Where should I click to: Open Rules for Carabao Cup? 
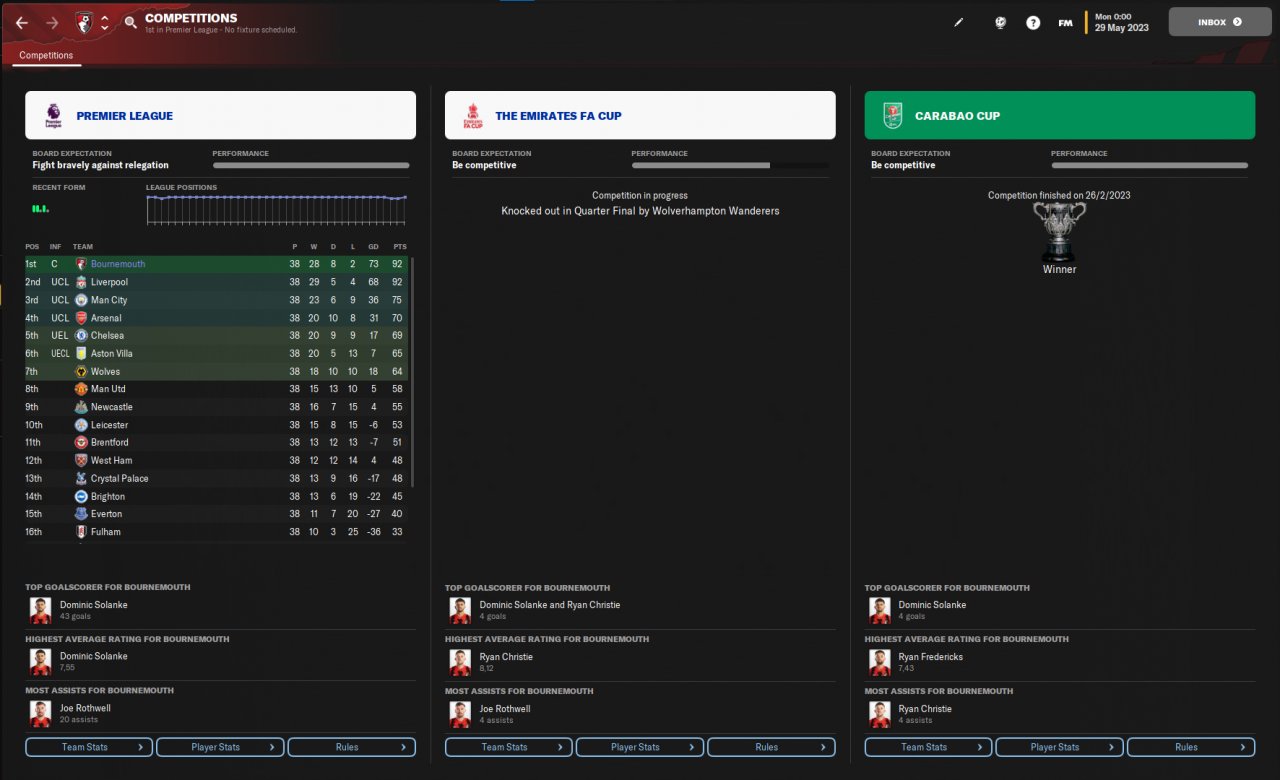pyautogui.click(x=1191, y=747)
